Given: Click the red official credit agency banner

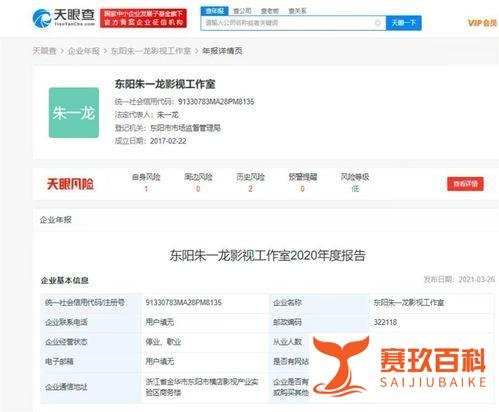Looking at the screenshot, I should pyautogui.click(x=143, y=18).
